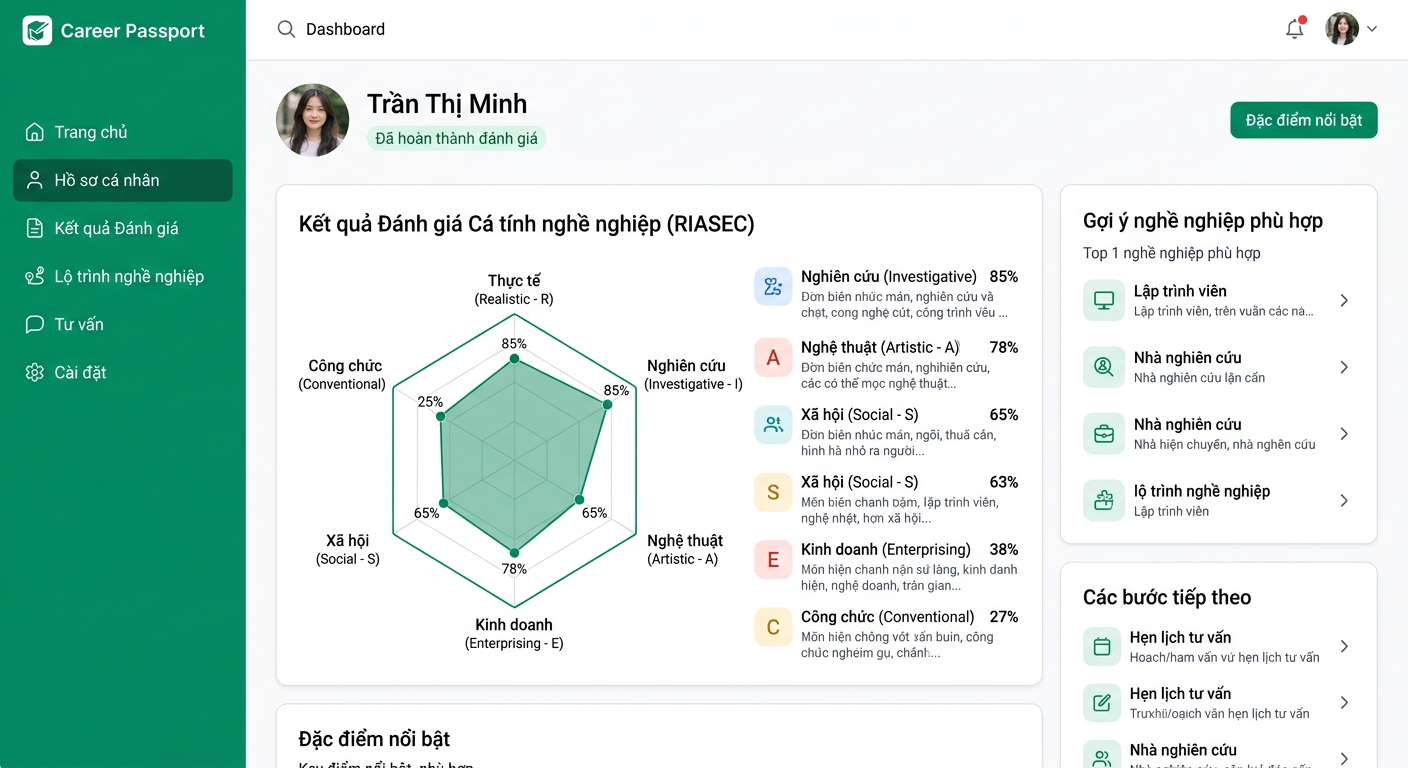Open the avatar dropdown chevron
The image size is (1408, 768).
[x=1372, y=29]
